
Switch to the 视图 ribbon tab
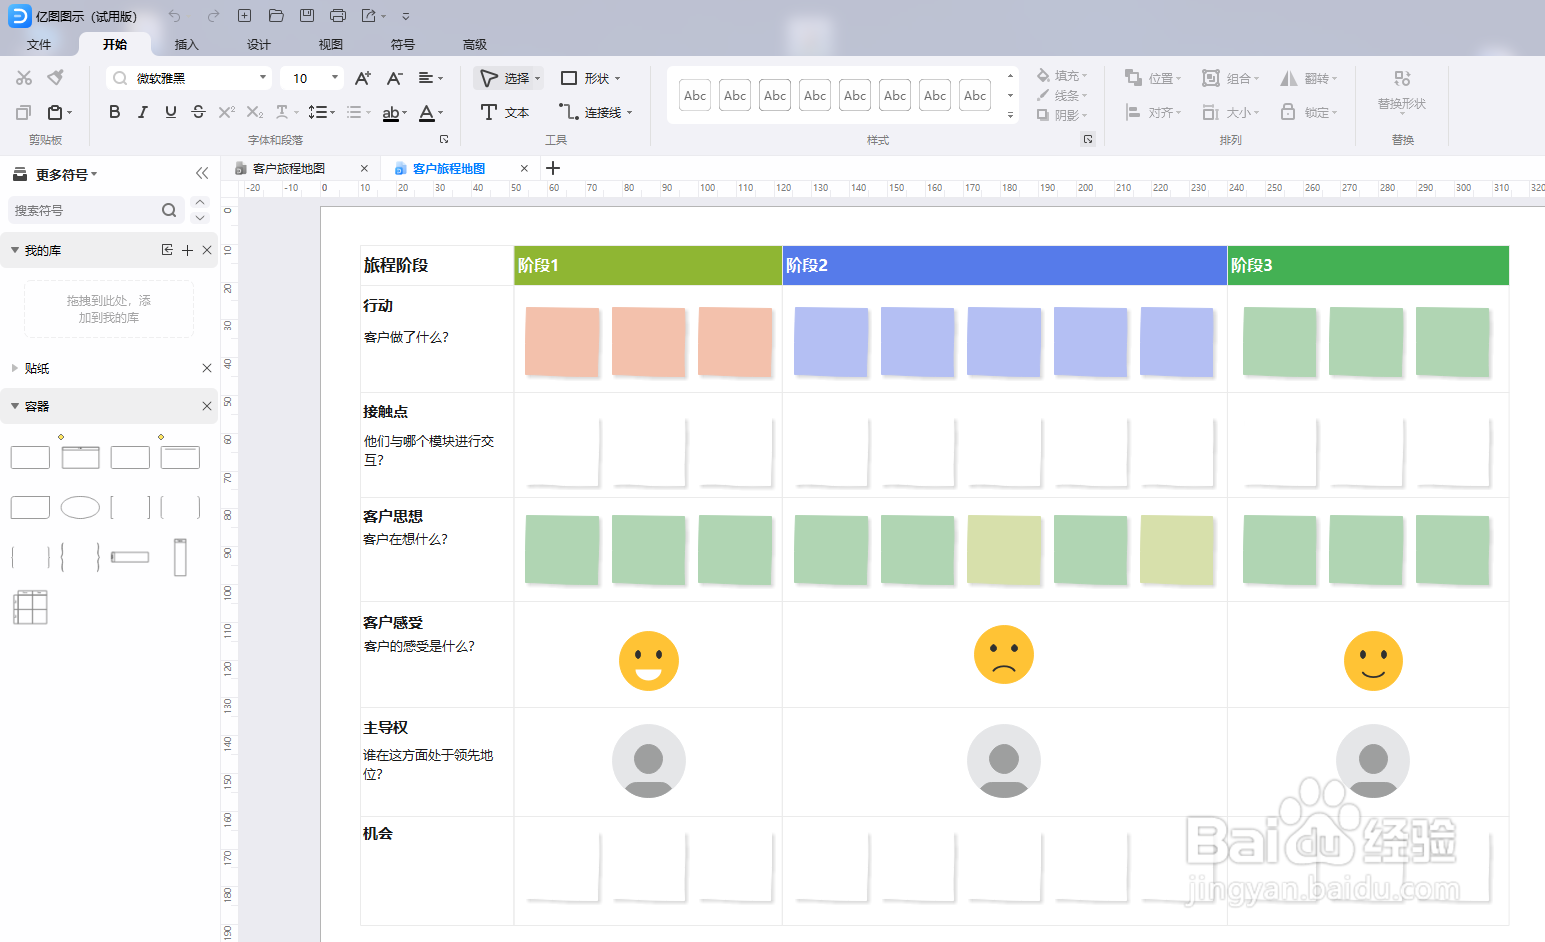[x=331, y=44]
